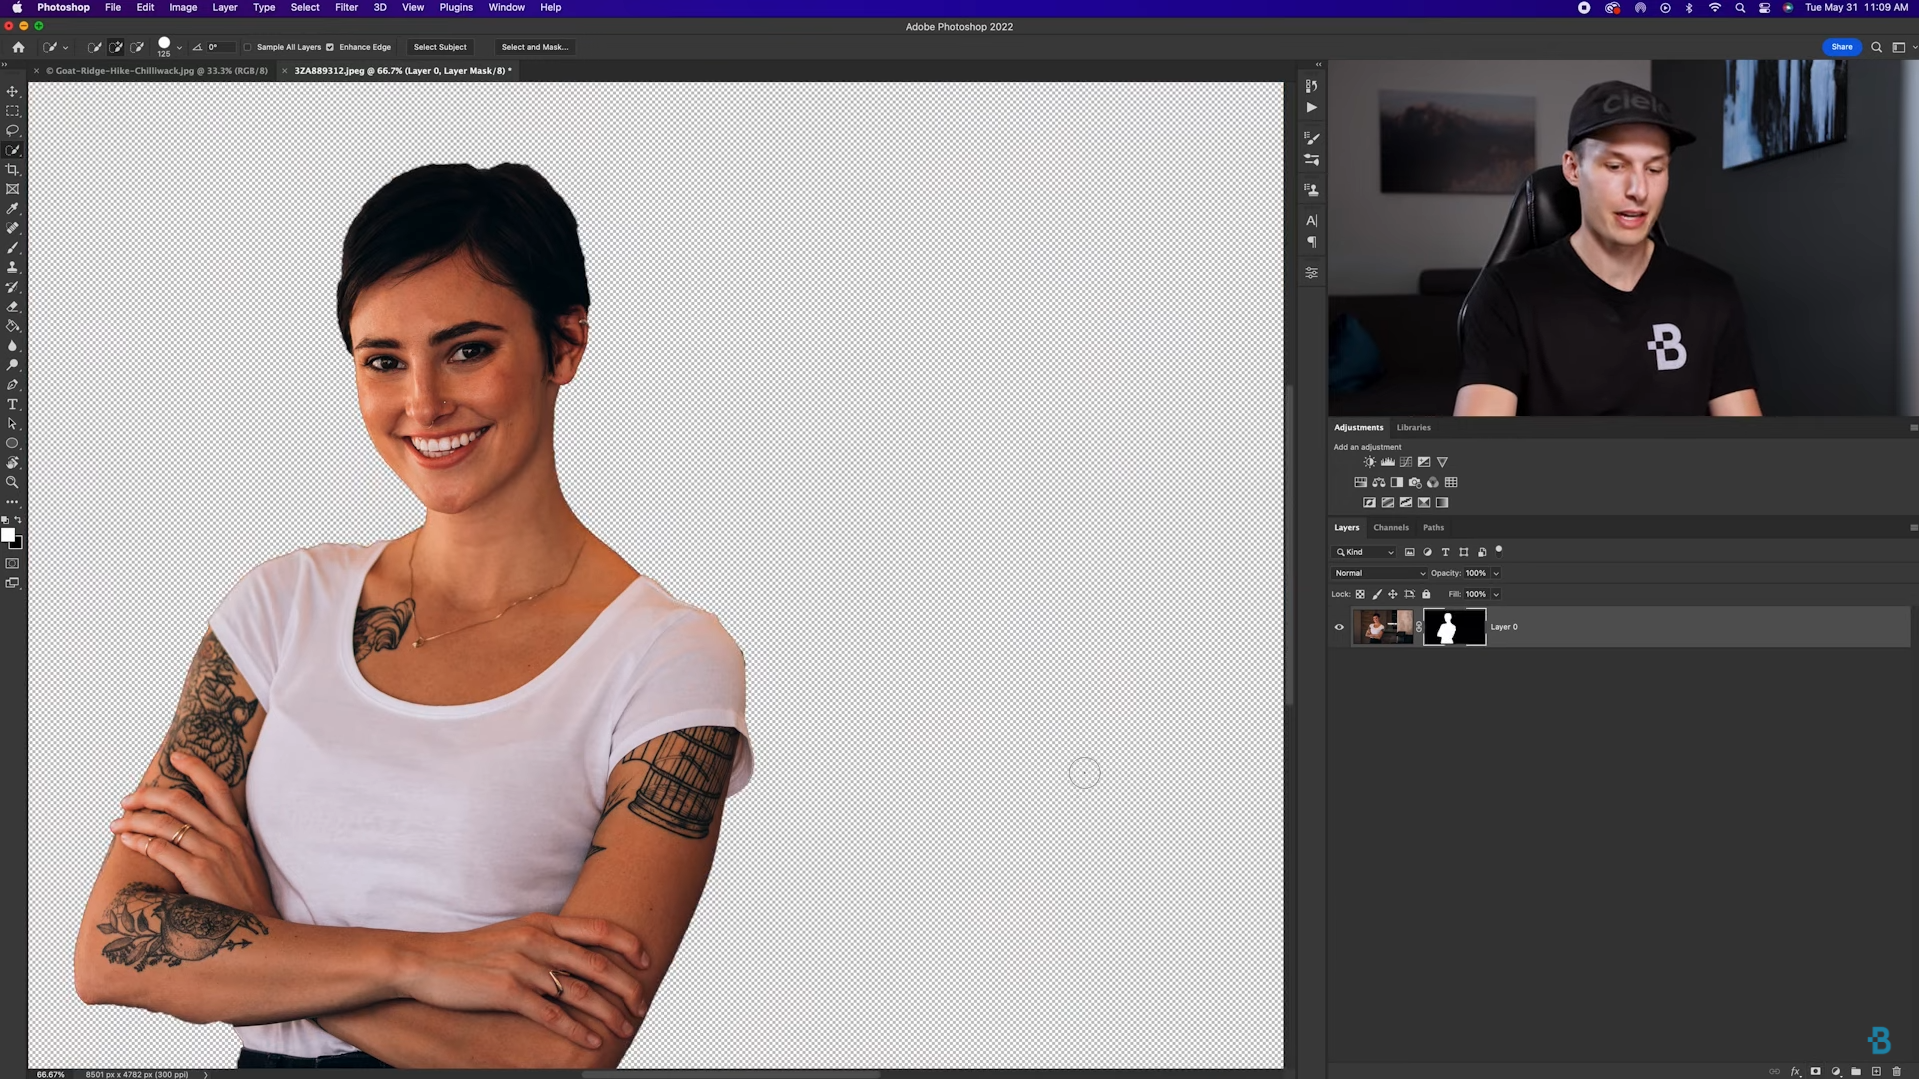Select the Crop tool

(x=13, y=169)
